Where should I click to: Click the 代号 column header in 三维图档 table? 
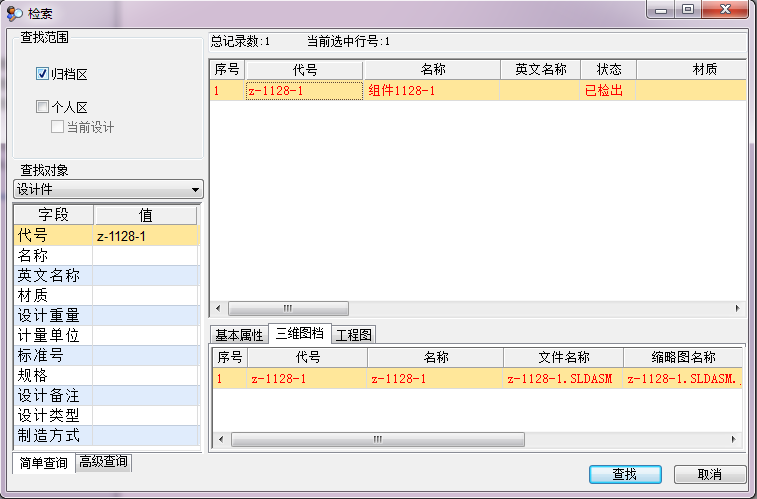pos(308,357)
